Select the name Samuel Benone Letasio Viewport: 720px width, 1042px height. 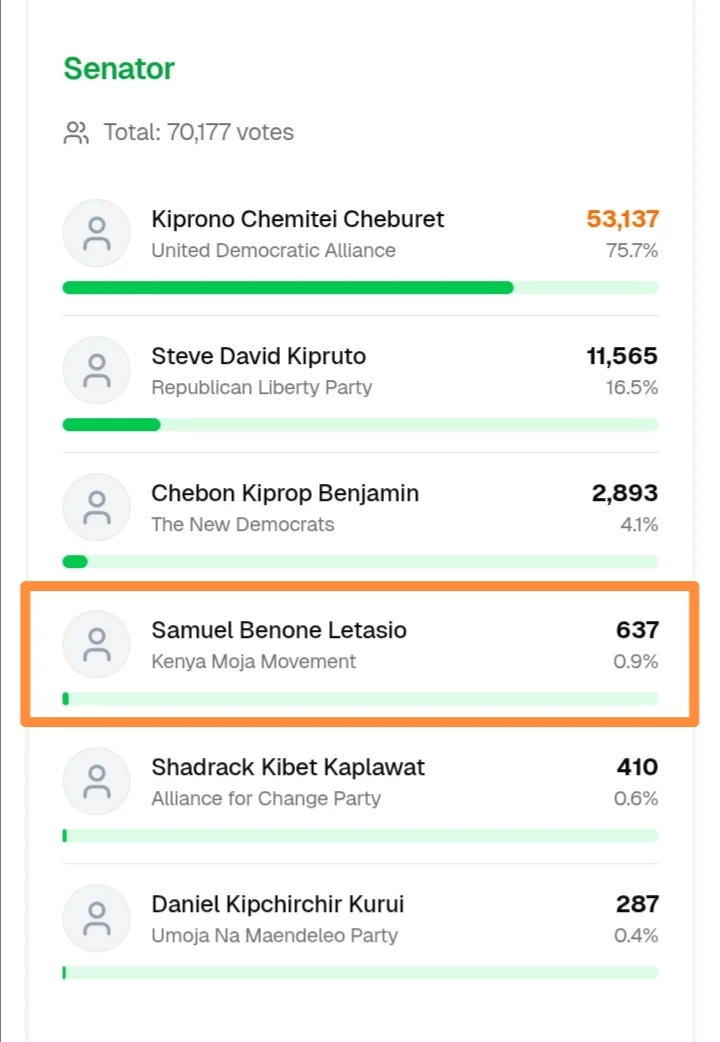click(x=279, y=630)
